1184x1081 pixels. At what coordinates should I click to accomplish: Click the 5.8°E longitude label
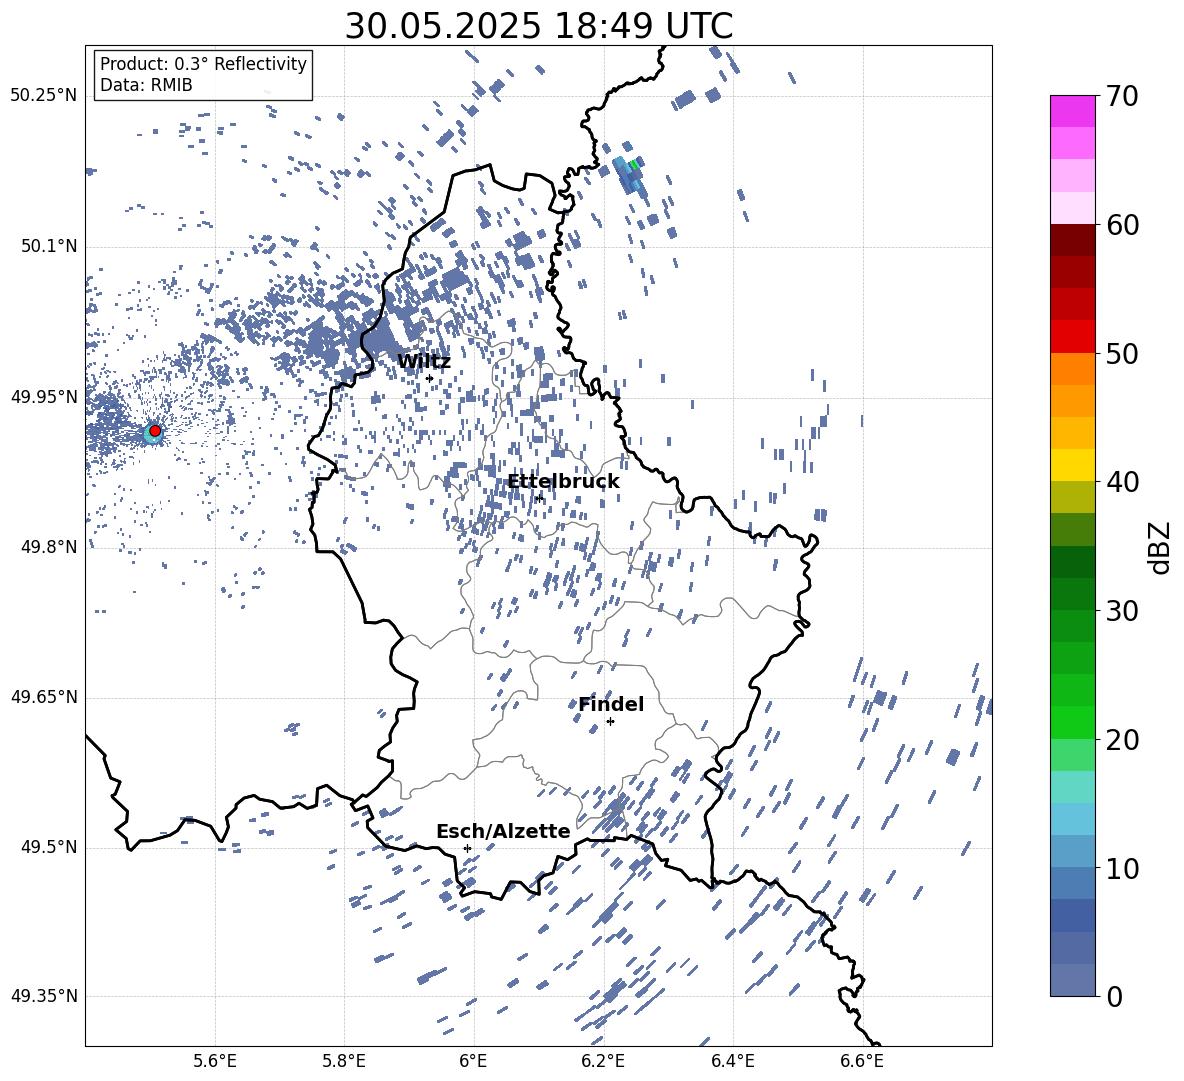344,1061
